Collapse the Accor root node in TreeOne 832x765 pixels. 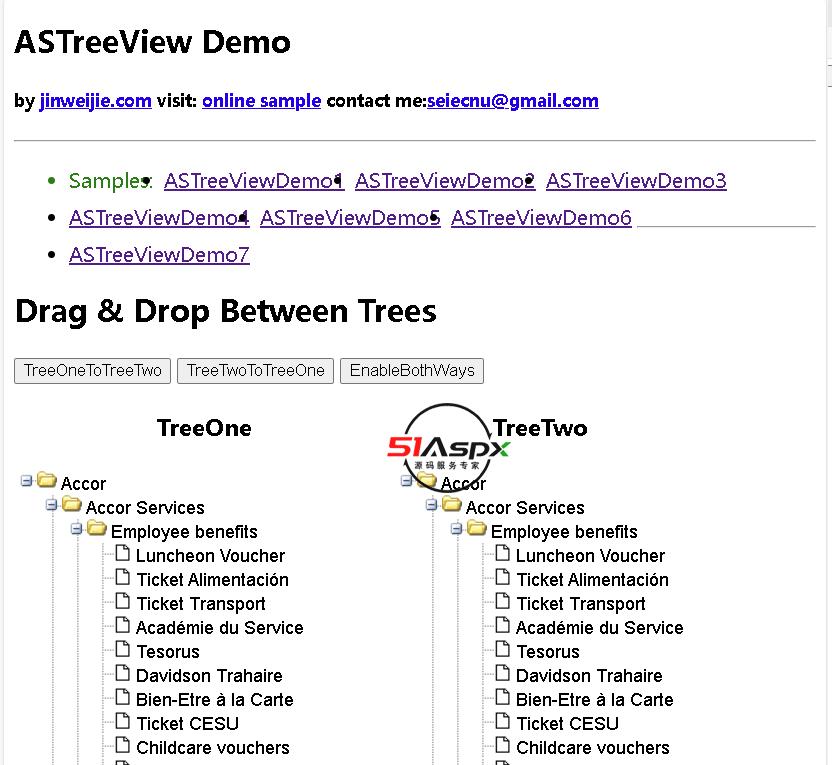point(26,481)
